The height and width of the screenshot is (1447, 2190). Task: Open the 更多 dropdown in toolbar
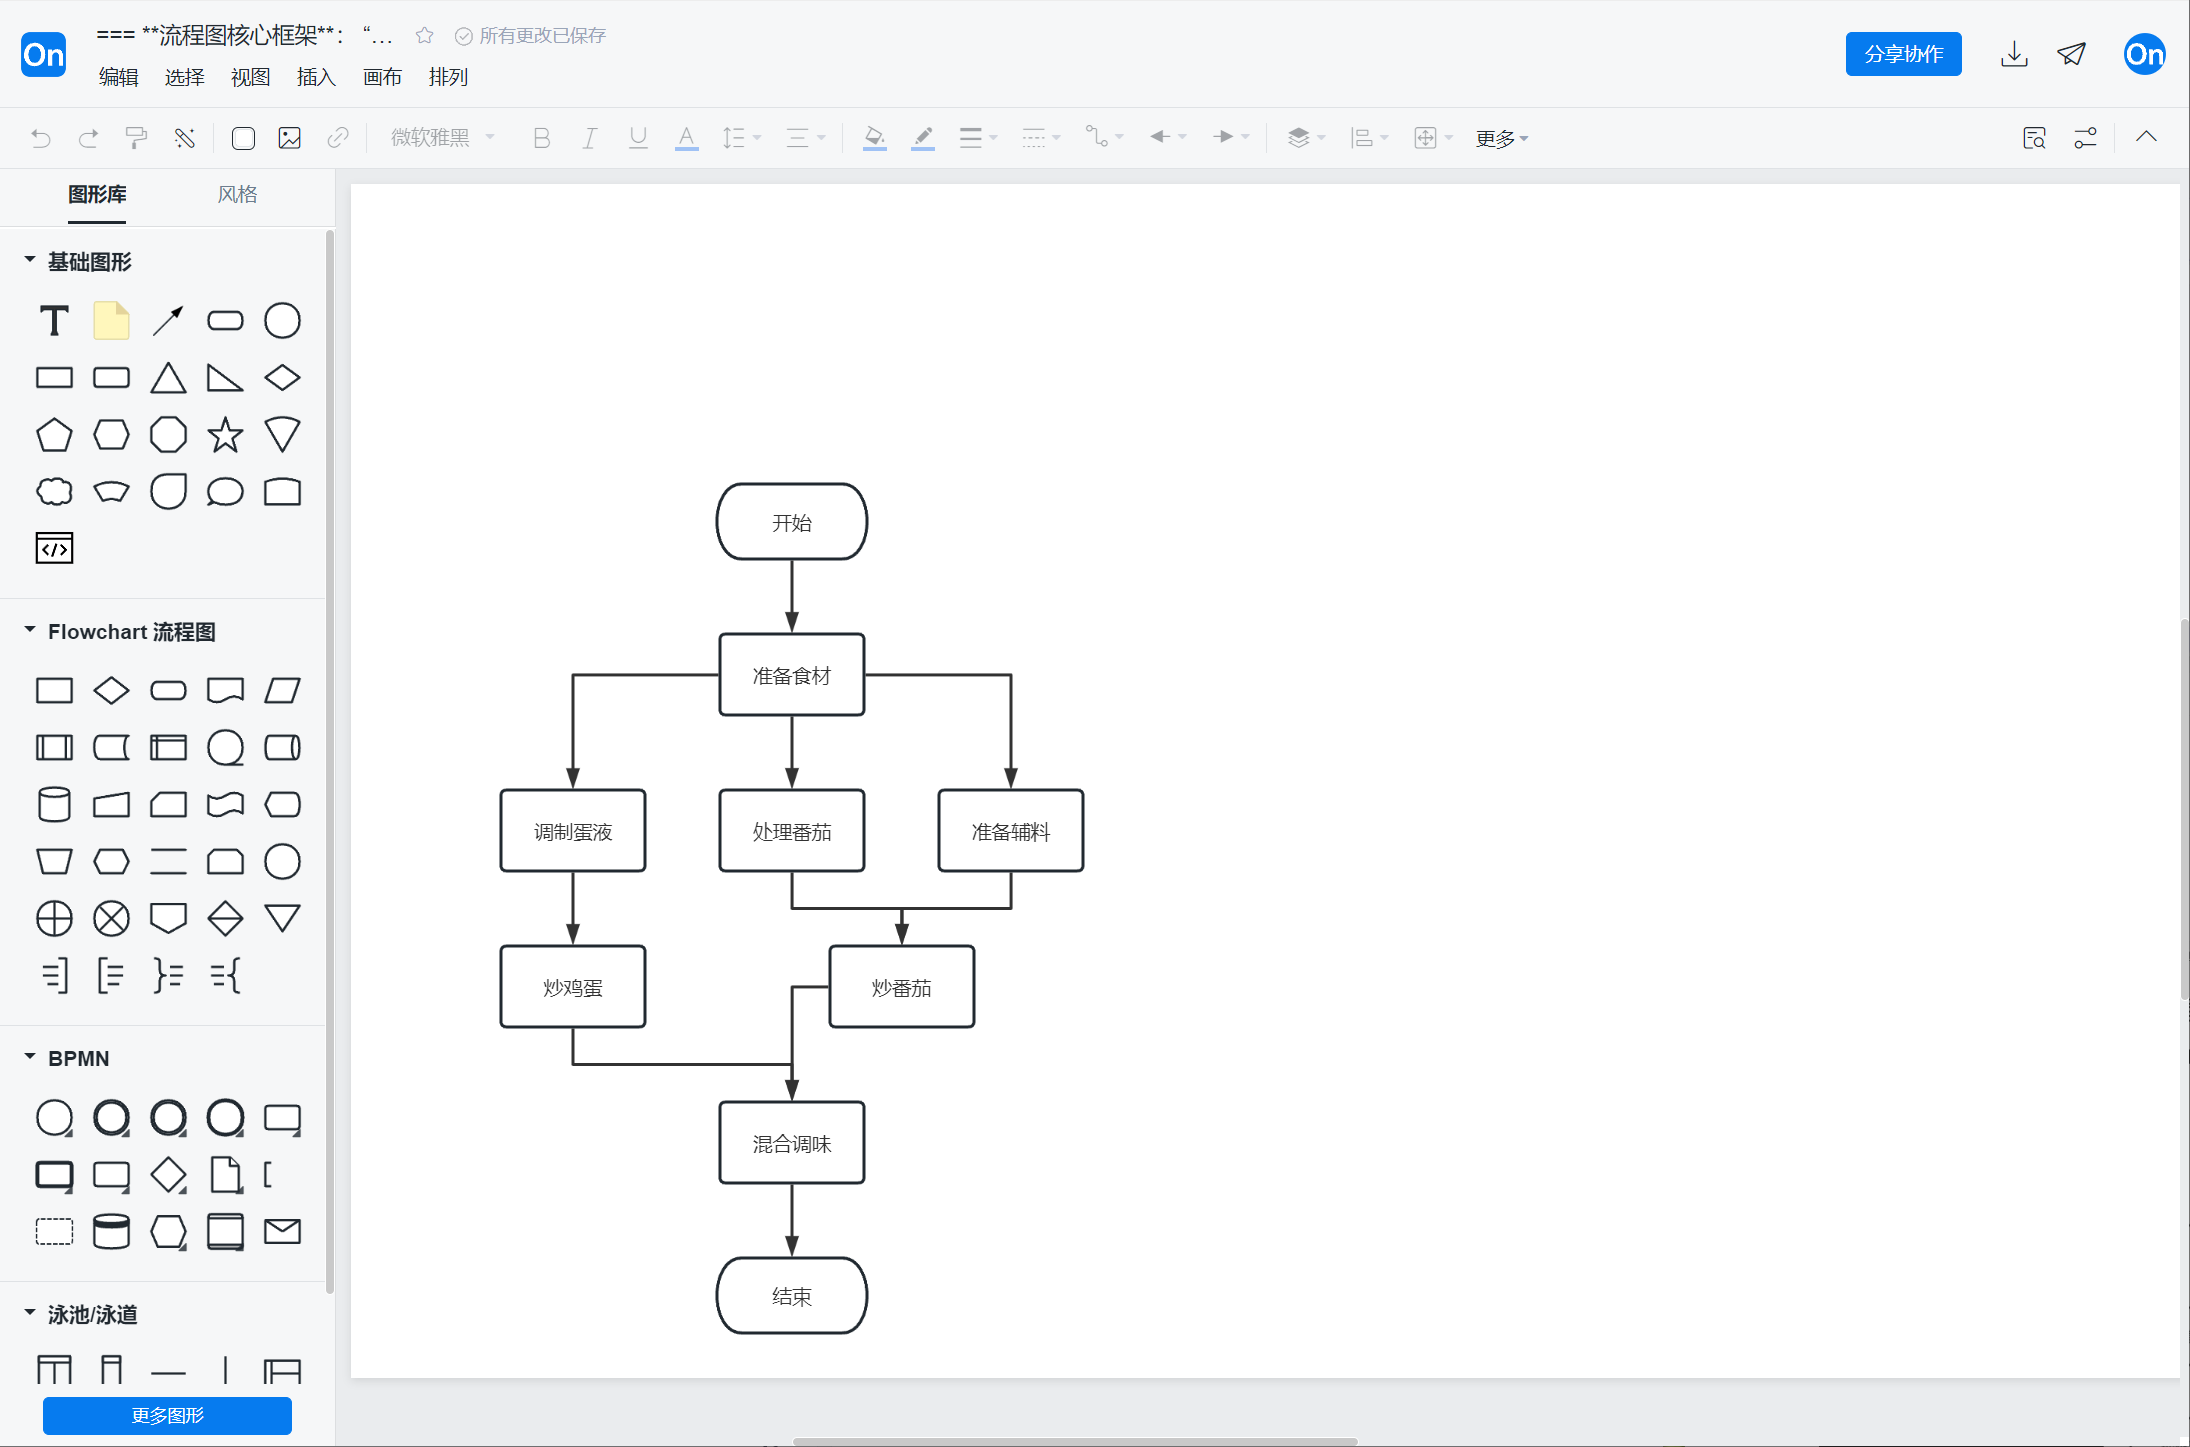click(x=1501, y=139)
